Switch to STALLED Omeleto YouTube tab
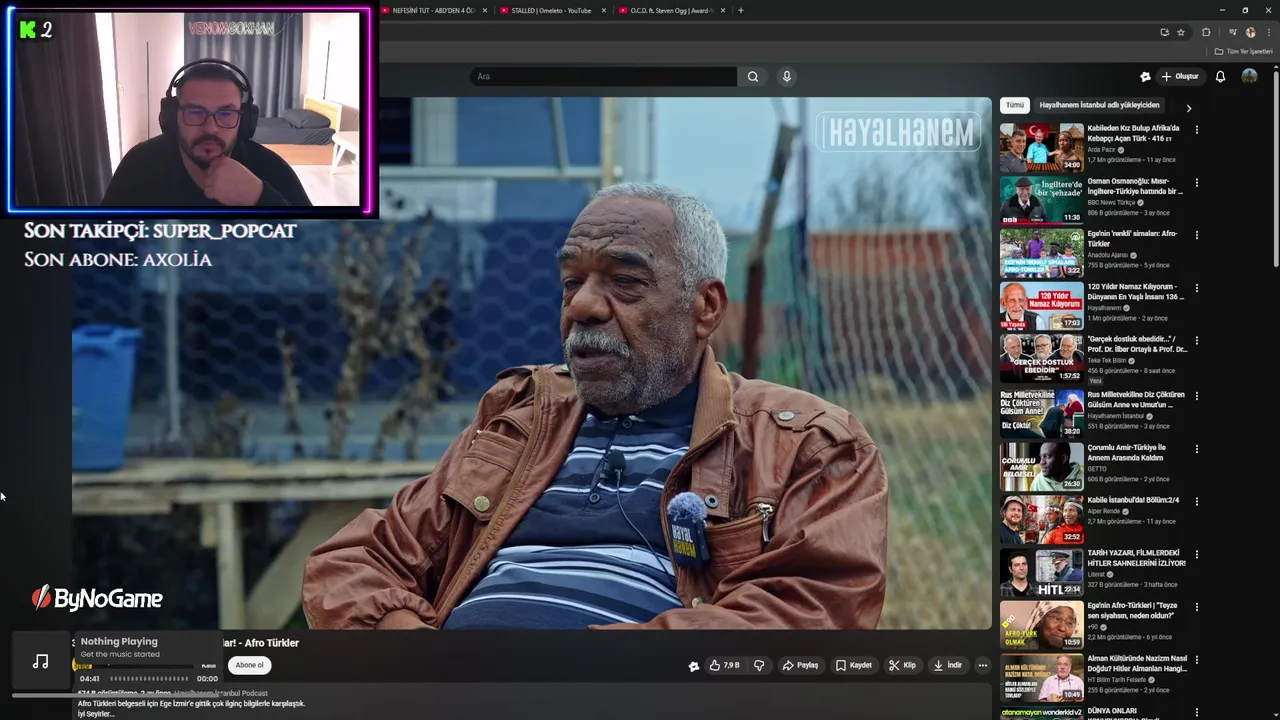Viewport: 1280px width, 720px height. tap(551, 10)
